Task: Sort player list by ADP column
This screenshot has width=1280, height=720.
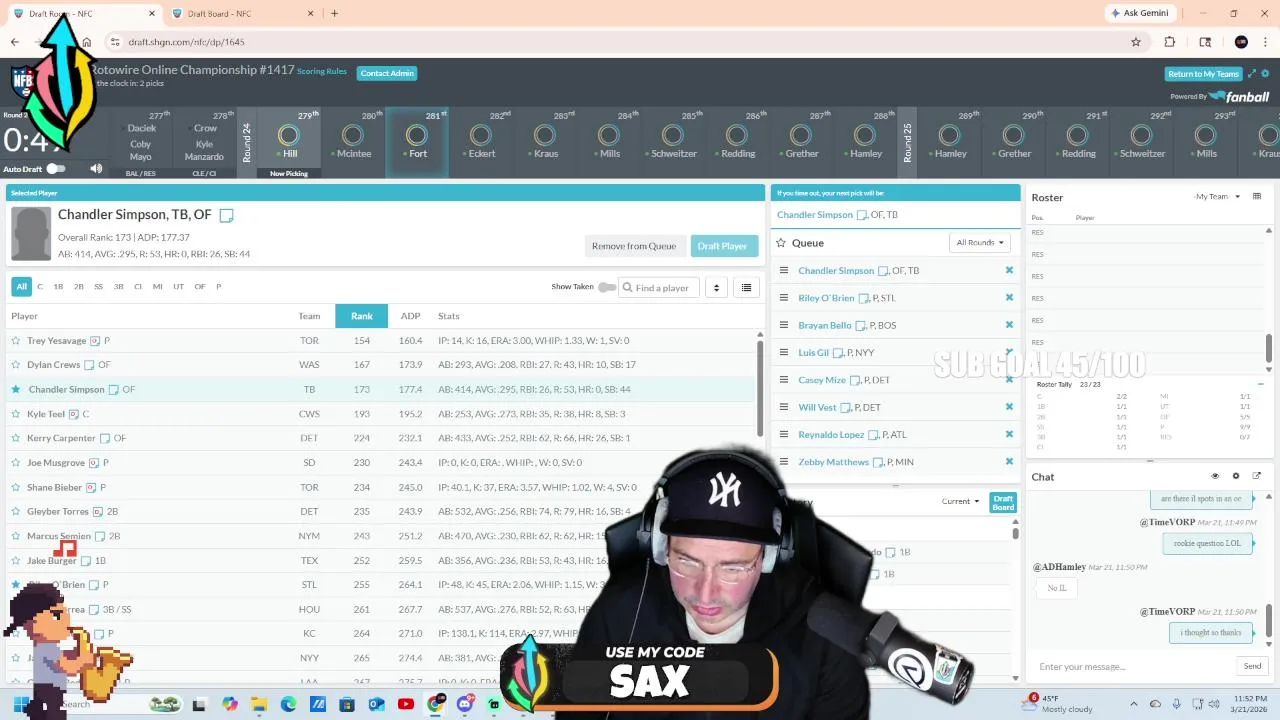Action: [410, 316]
